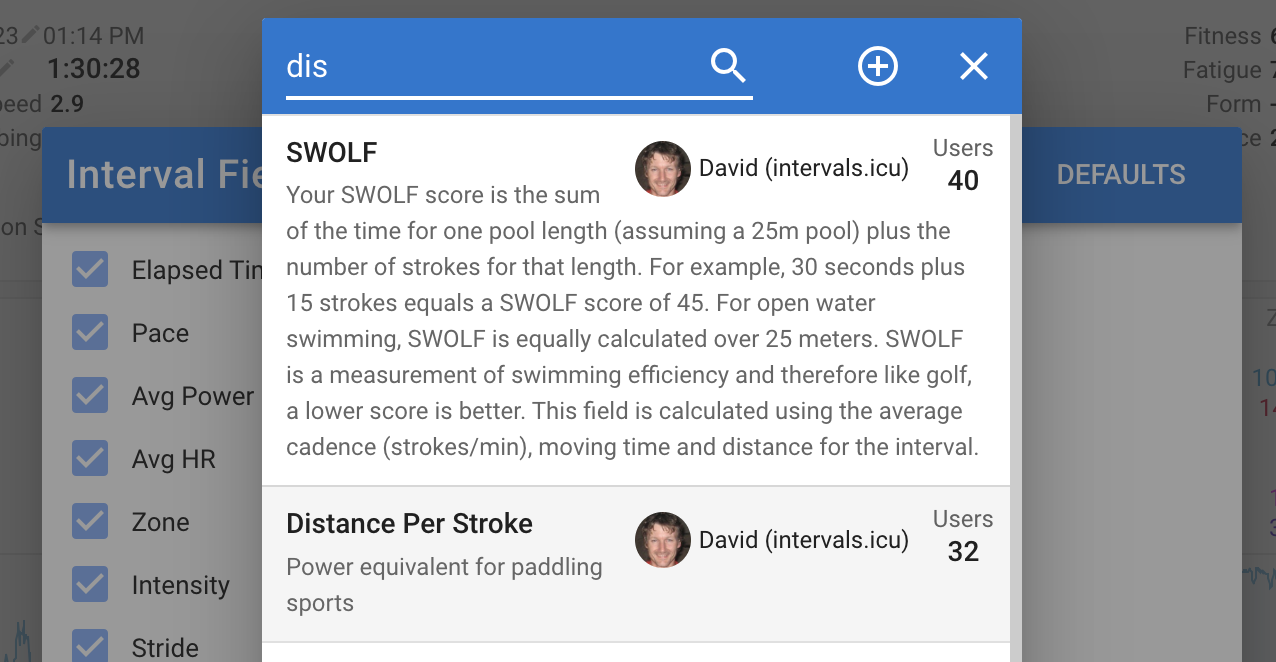Uncheck the Intensity checkbox
Screen dimensions: 1276x662
[x=90, y=585]
